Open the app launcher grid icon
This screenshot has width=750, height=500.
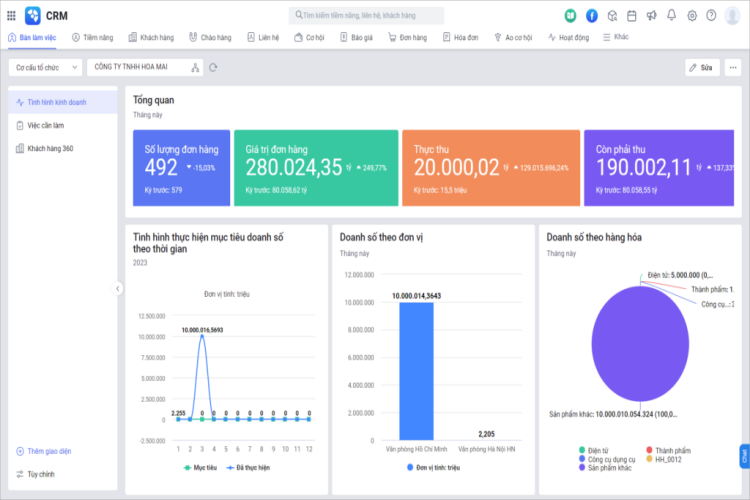12,15
